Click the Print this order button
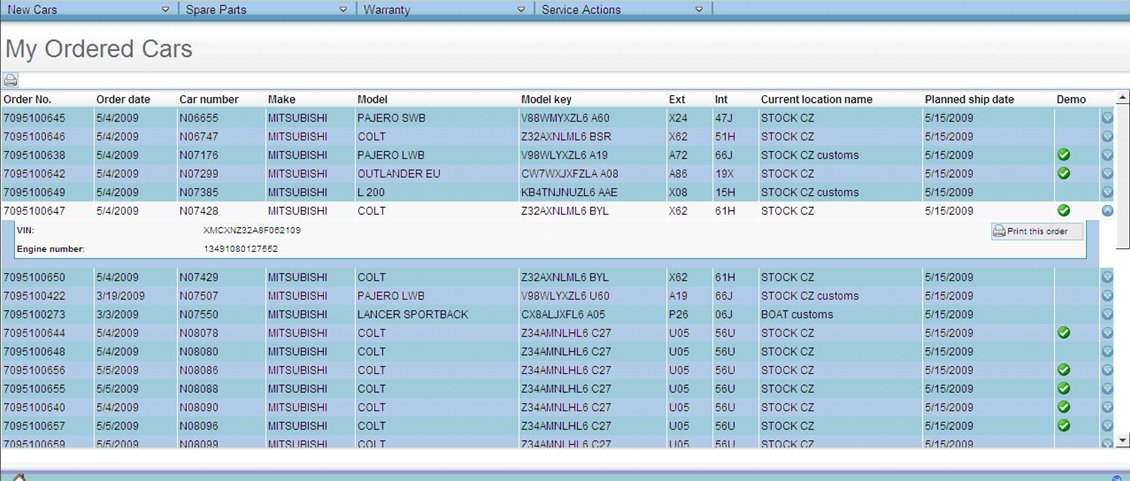 coord(1037,231)
